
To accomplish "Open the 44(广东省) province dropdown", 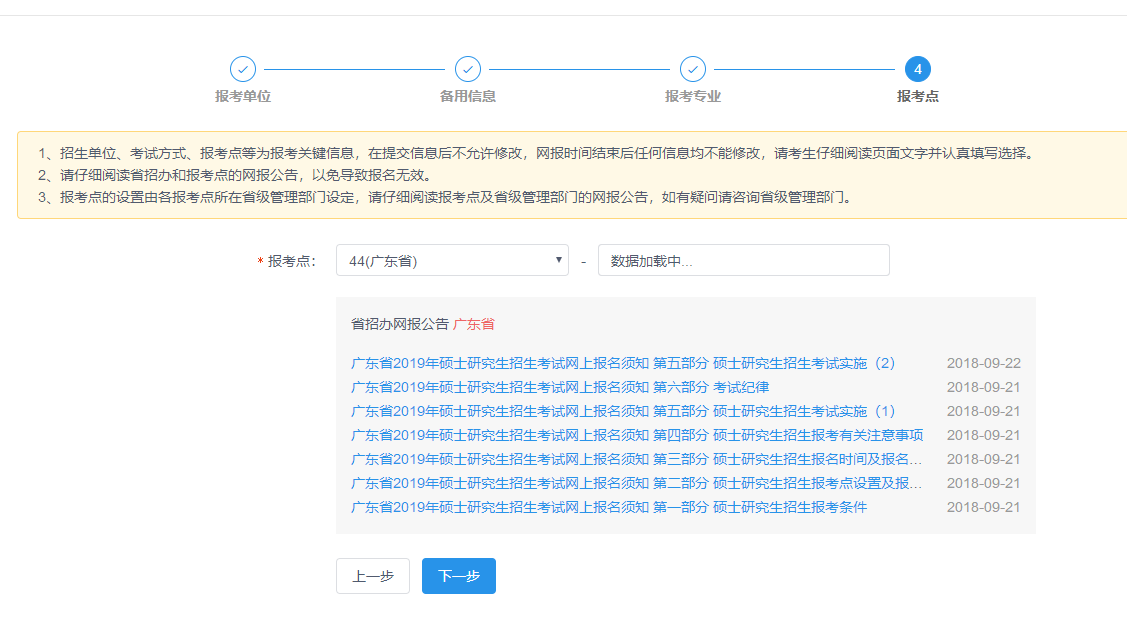I will pyautogui.click(x=452, y=260).
